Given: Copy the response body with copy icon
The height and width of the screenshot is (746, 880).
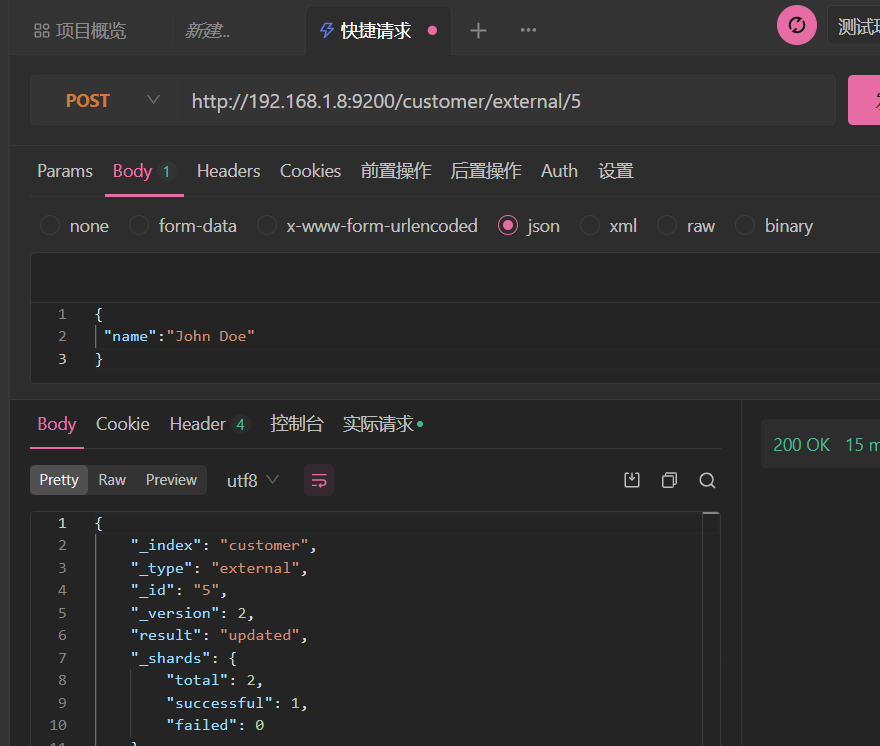Looking at the screenshot, I should (669, 480).
